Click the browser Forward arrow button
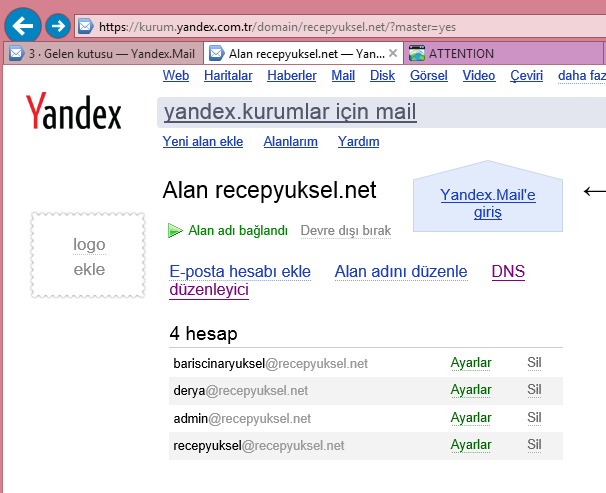 pos(58,26)
